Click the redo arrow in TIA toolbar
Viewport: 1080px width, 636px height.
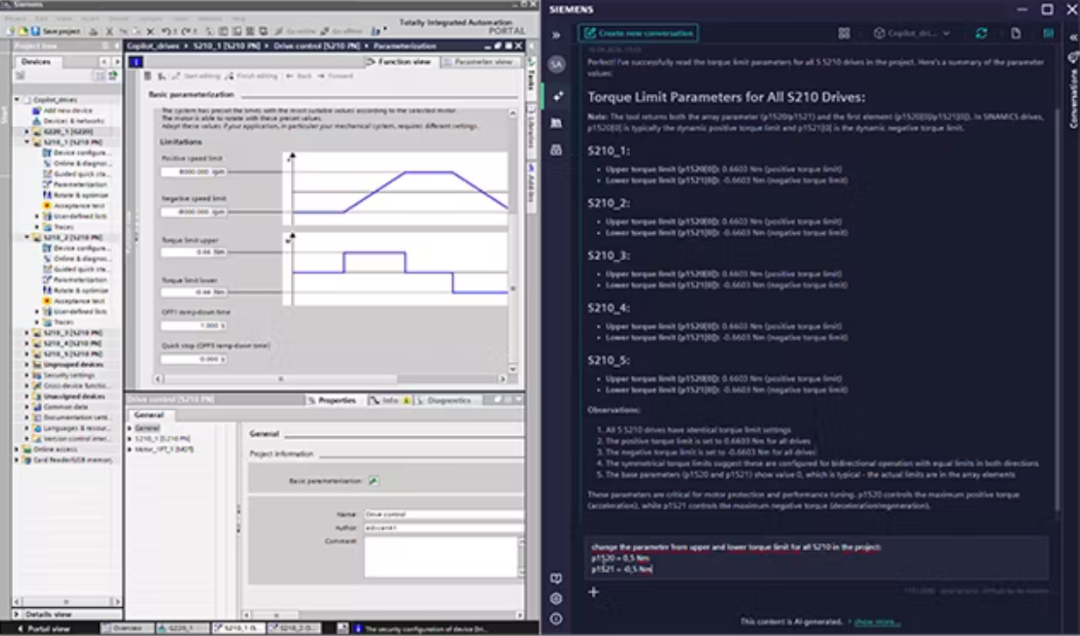tap(186, 31)
